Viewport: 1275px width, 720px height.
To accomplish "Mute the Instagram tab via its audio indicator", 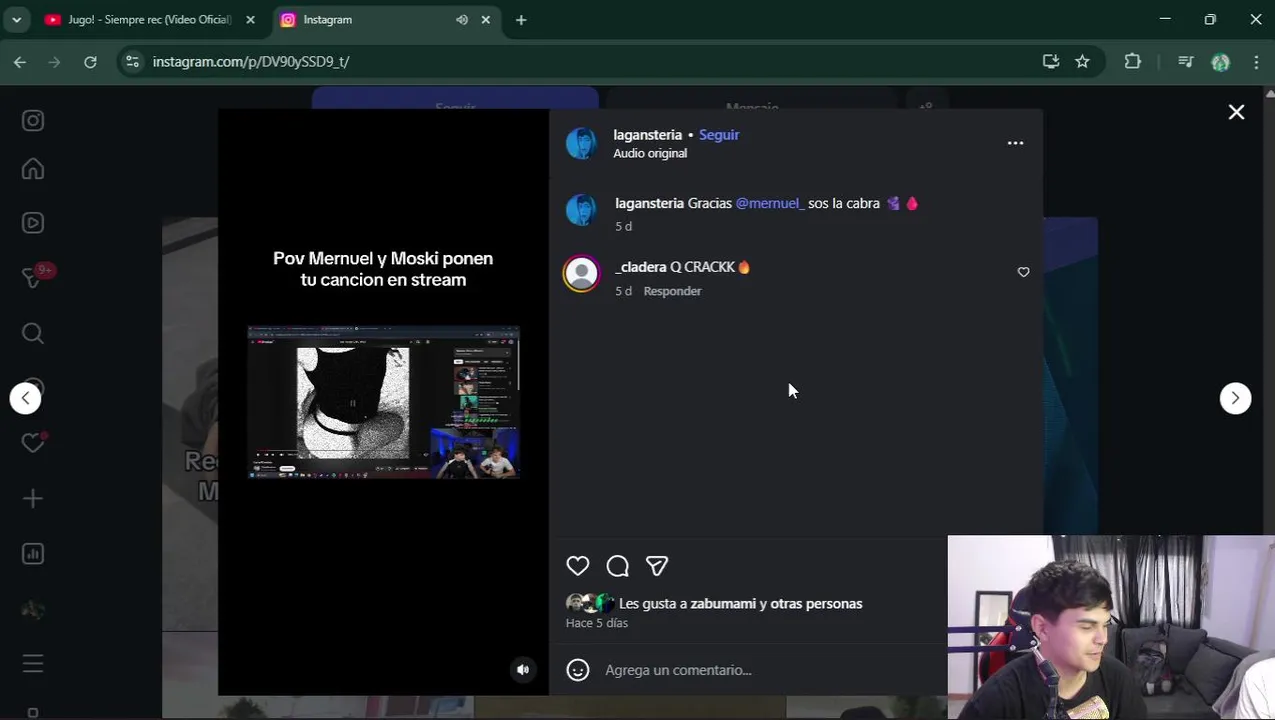I will (462, 20).
